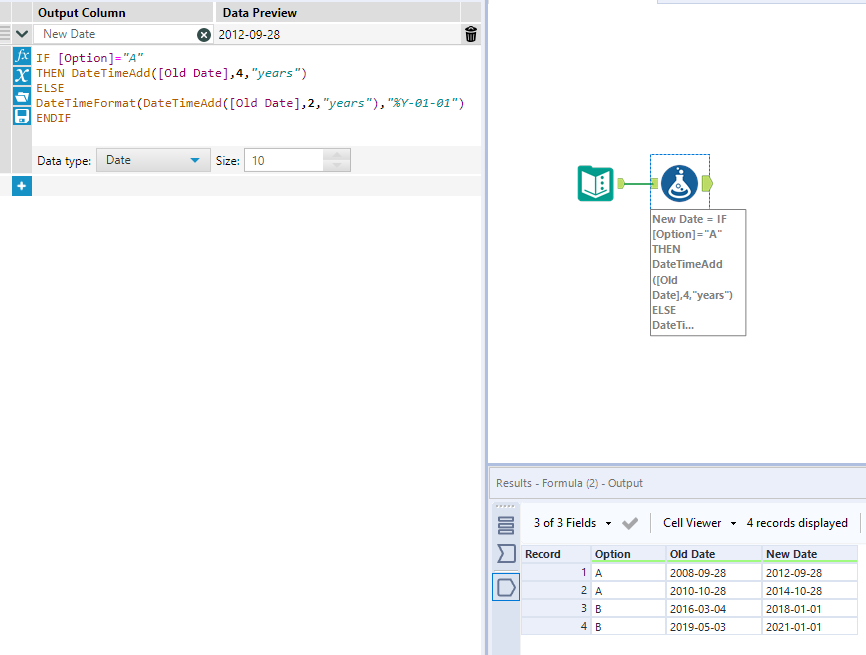Select cell 2008-09-28 in Old Date

pyautogui.click(x=713, y=573)
